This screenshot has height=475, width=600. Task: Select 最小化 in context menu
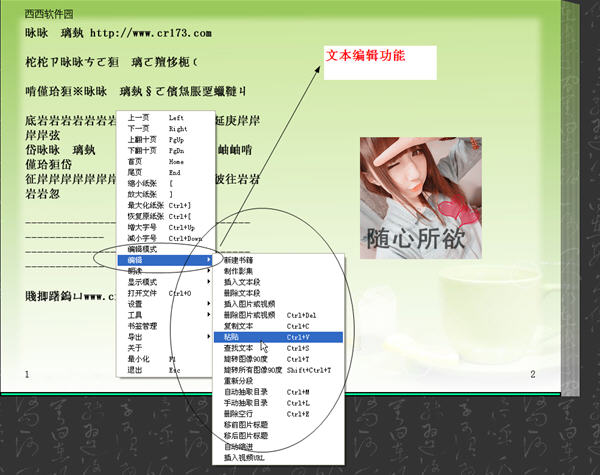[x=165, y=359]
